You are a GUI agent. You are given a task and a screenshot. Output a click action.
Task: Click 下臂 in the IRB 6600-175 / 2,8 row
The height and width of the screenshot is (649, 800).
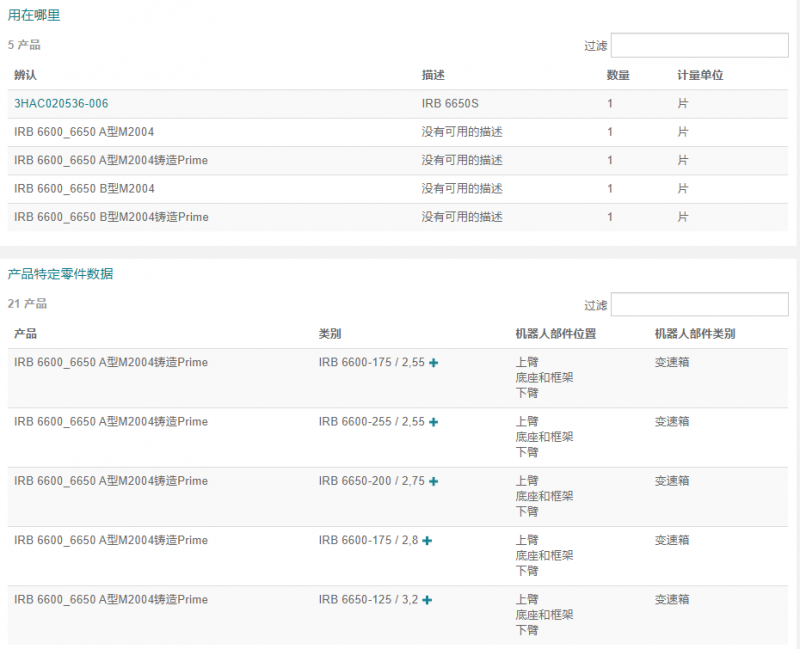(527, 571)
